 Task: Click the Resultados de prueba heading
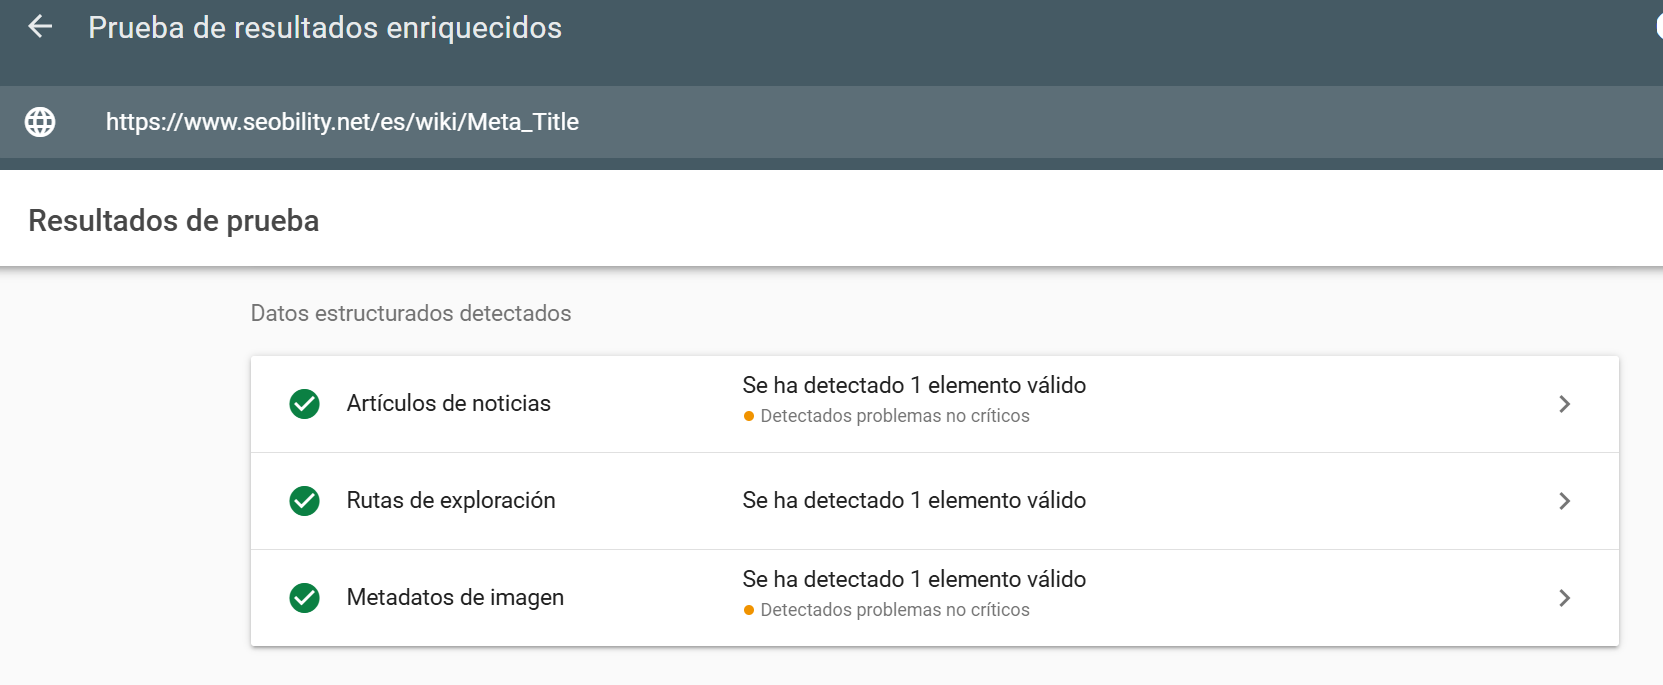point(173,221)
